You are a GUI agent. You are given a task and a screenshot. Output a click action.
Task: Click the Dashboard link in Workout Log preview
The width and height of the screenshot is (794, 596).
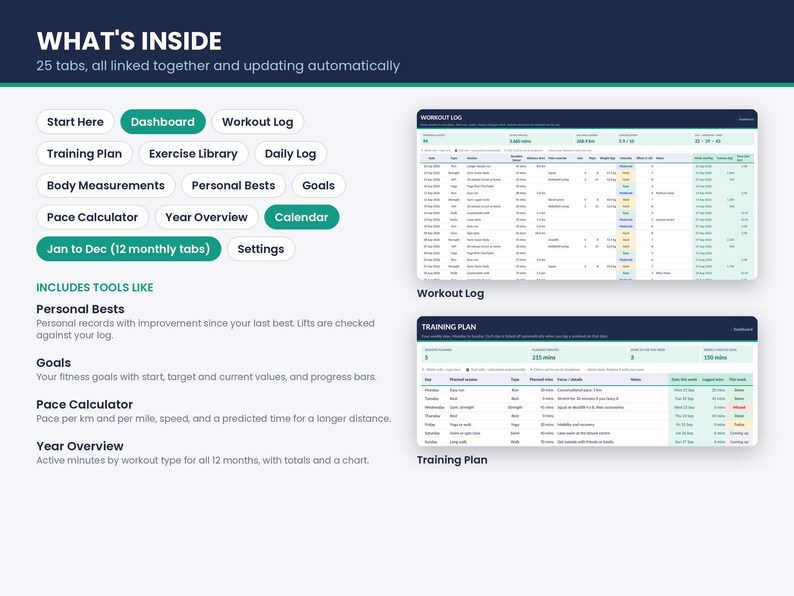pyautogui.click(x=745, y=120)
